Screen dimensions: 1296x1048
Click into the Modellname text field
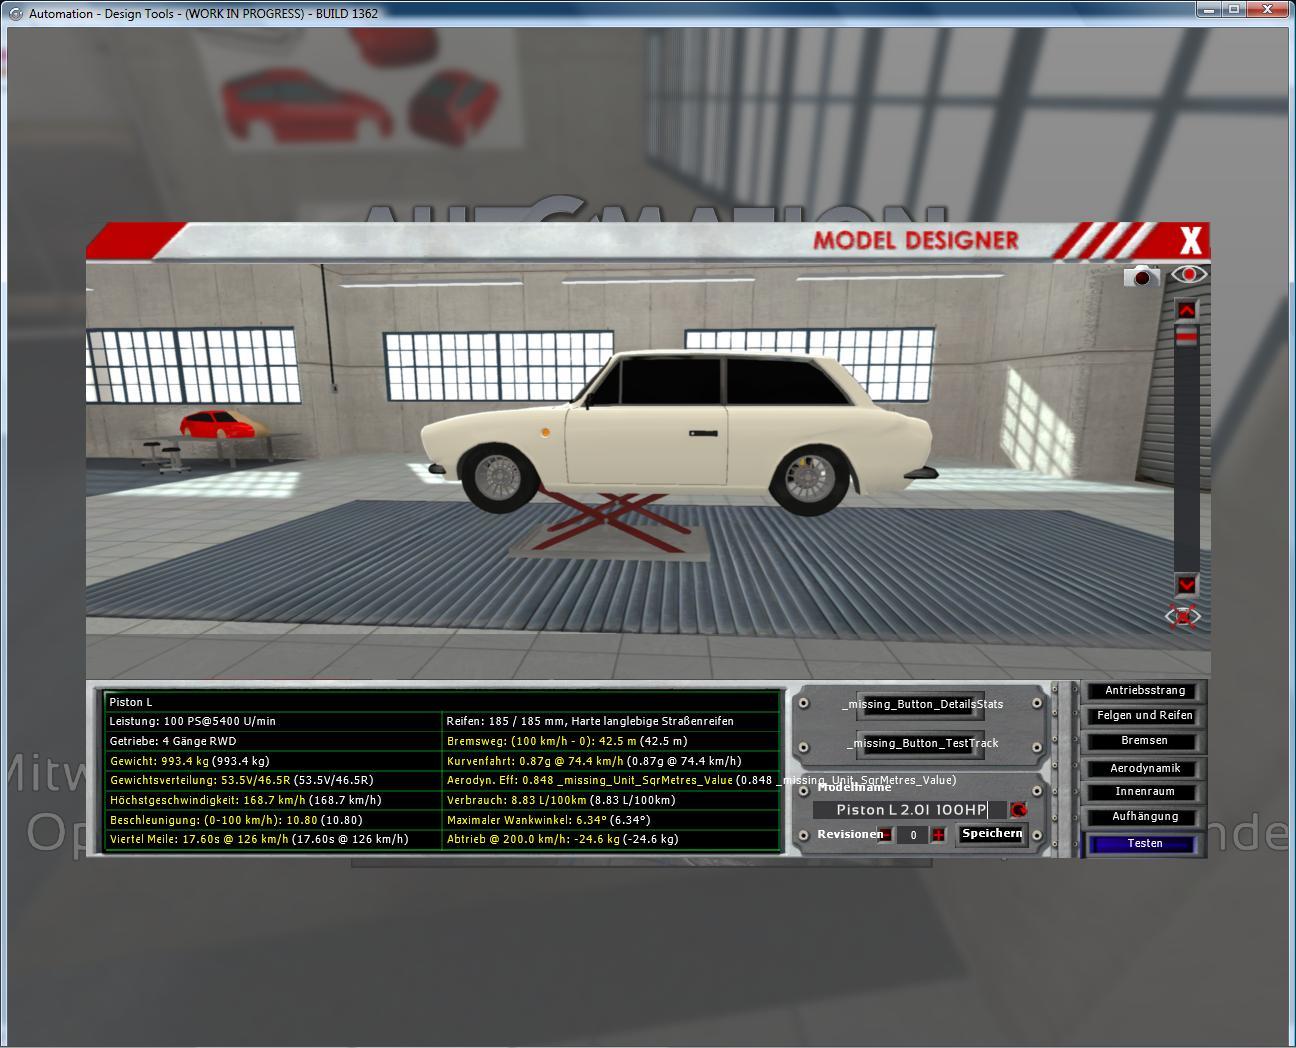910,810
